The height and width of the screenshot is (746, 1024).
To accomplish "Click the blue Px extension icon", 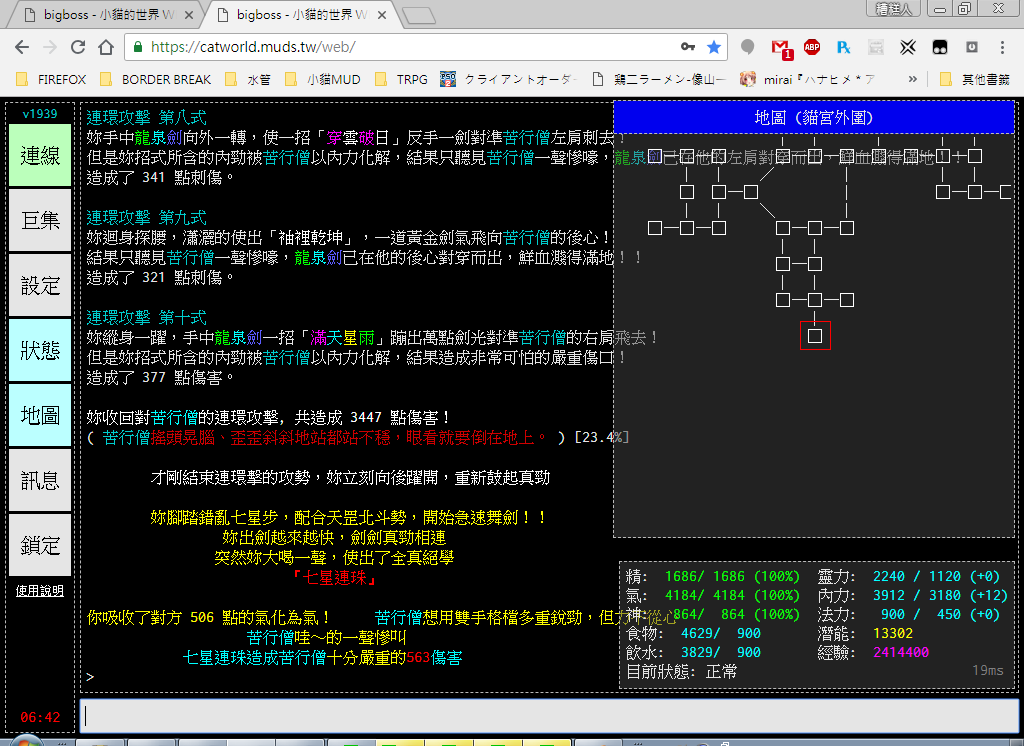I will click(x=843, y=47).
